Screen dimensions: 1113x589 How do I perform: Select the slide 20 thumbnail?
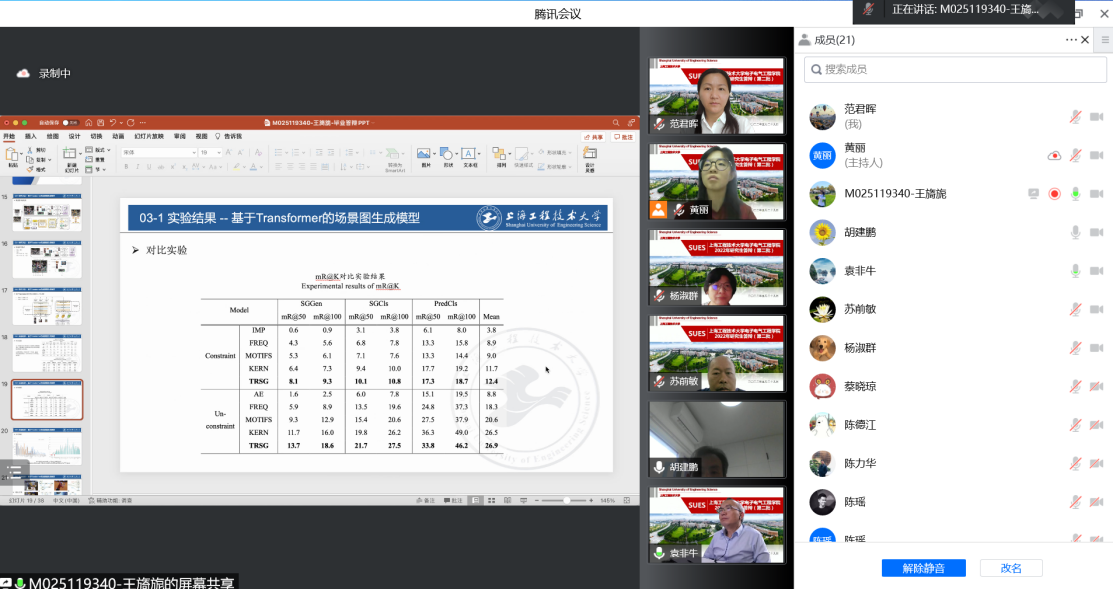pos(47,446)
